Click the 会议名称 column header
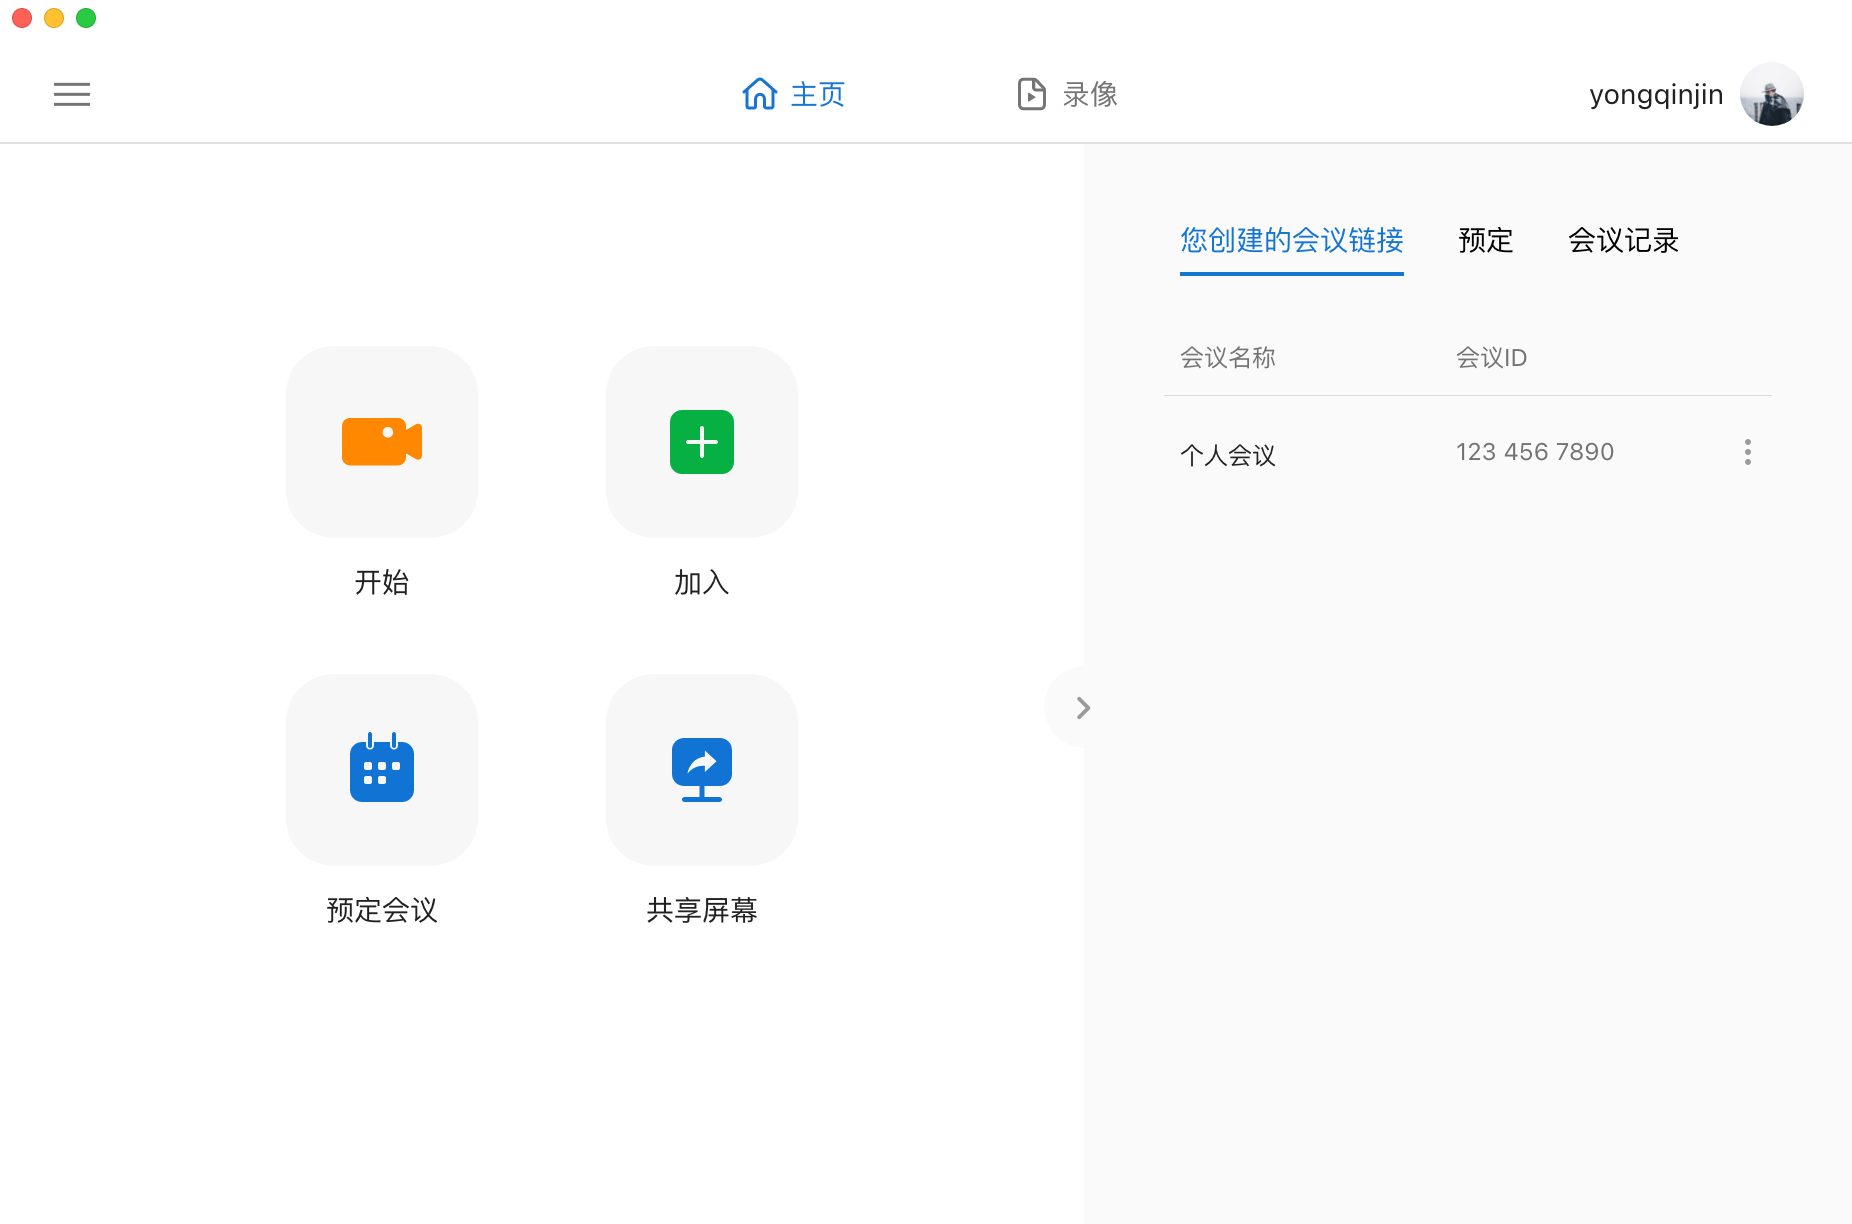 [1228, 357]
